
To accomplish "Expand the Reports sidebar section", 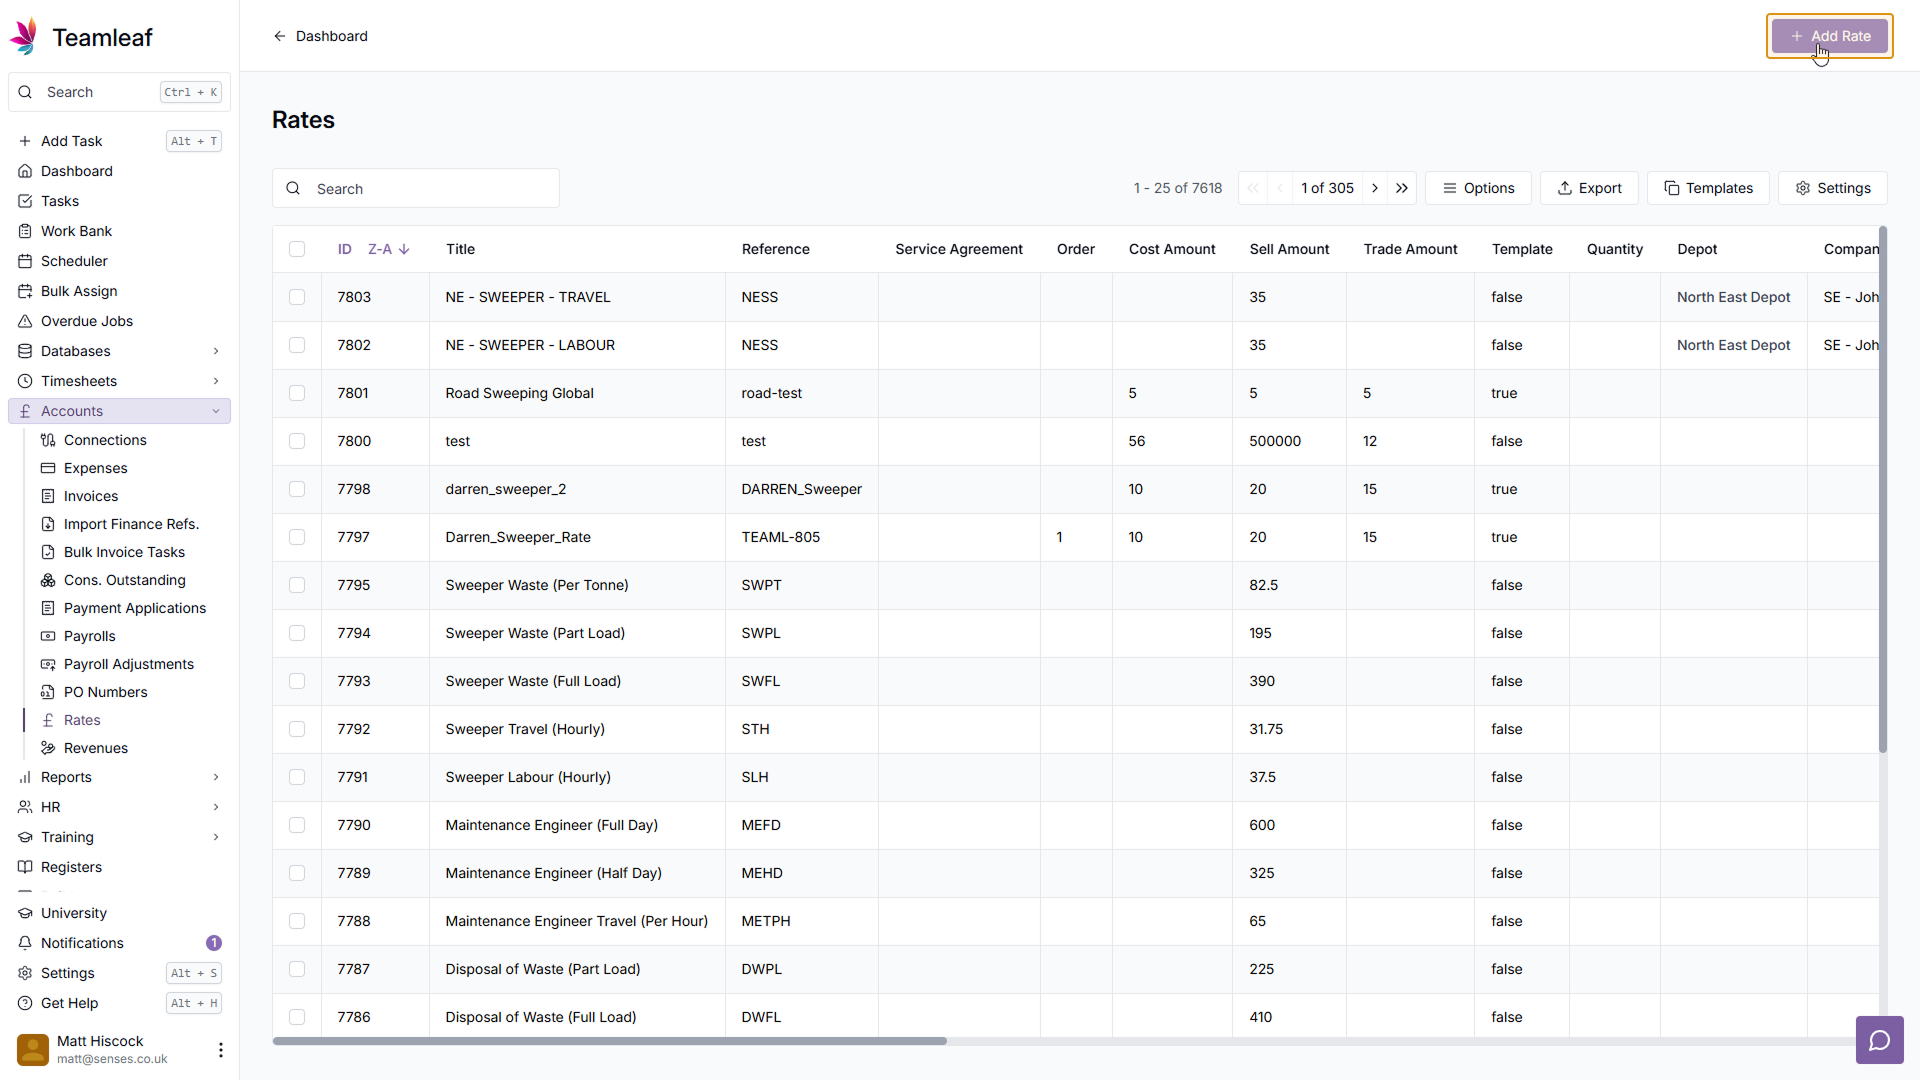I will 215,777.
